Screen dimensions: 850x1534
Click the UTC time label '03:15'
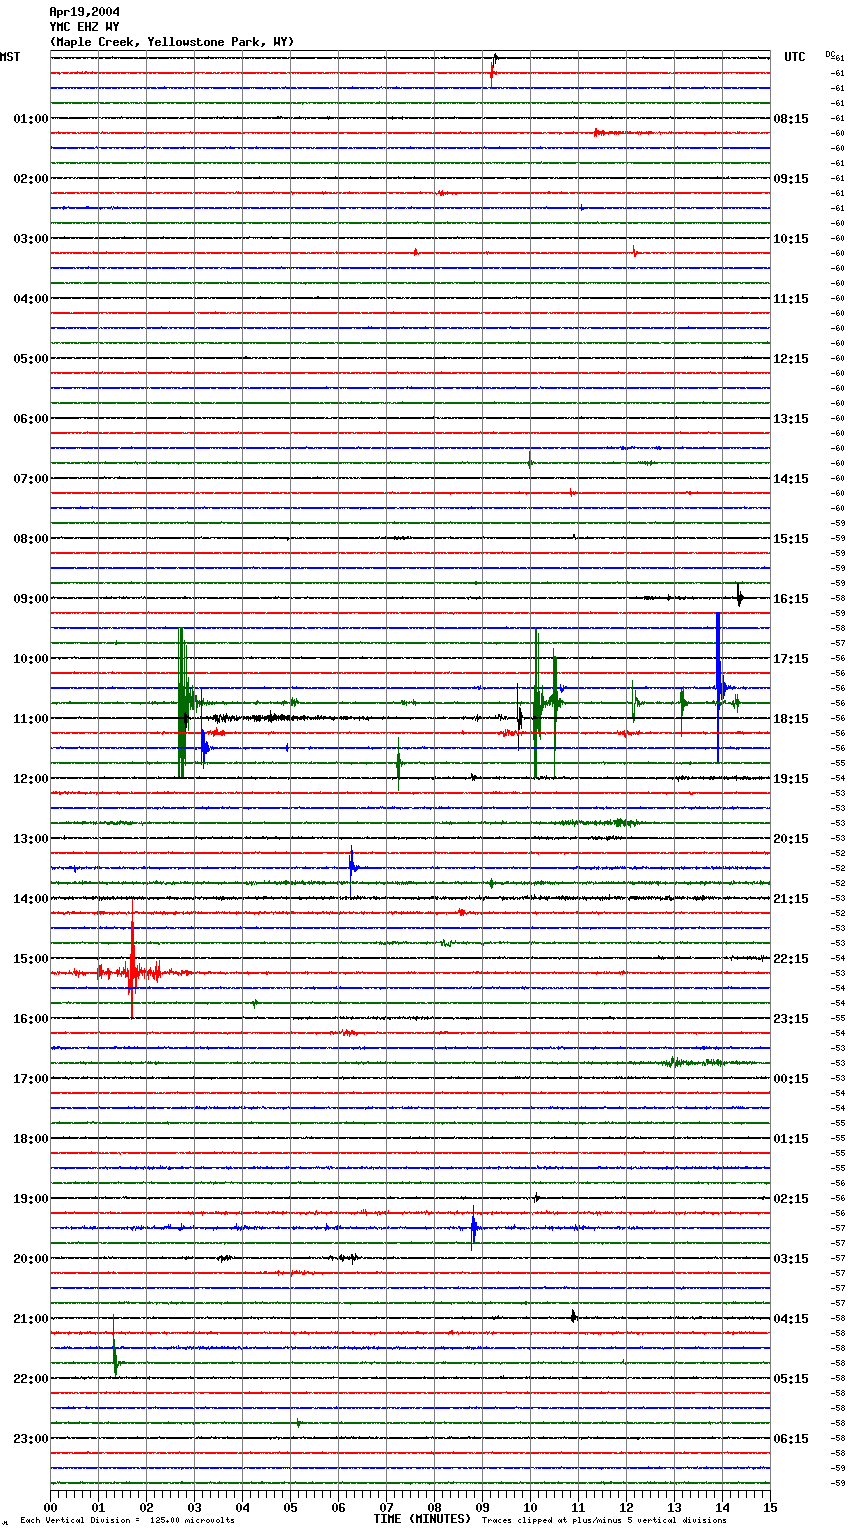791,1259
